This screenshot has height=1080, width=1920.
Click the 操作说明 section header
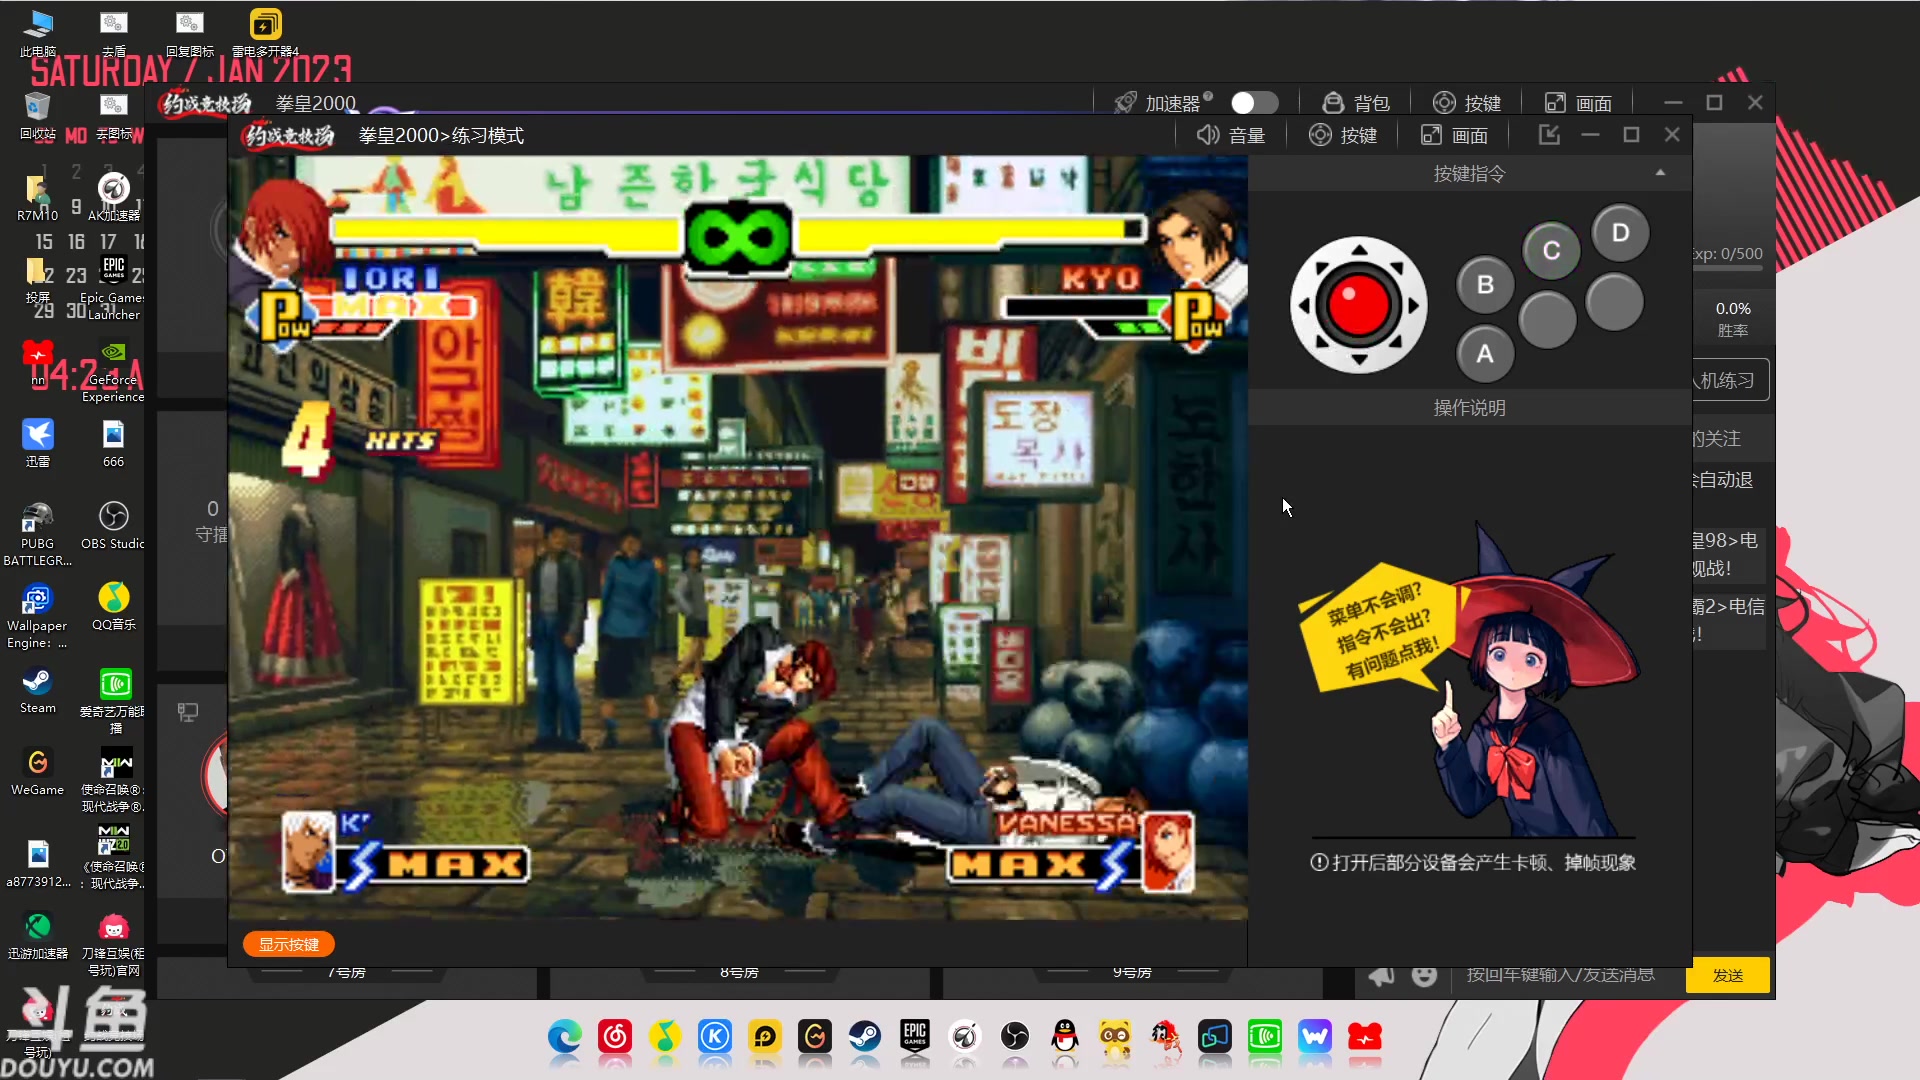pyautogui.click(x=1469, y=407)
